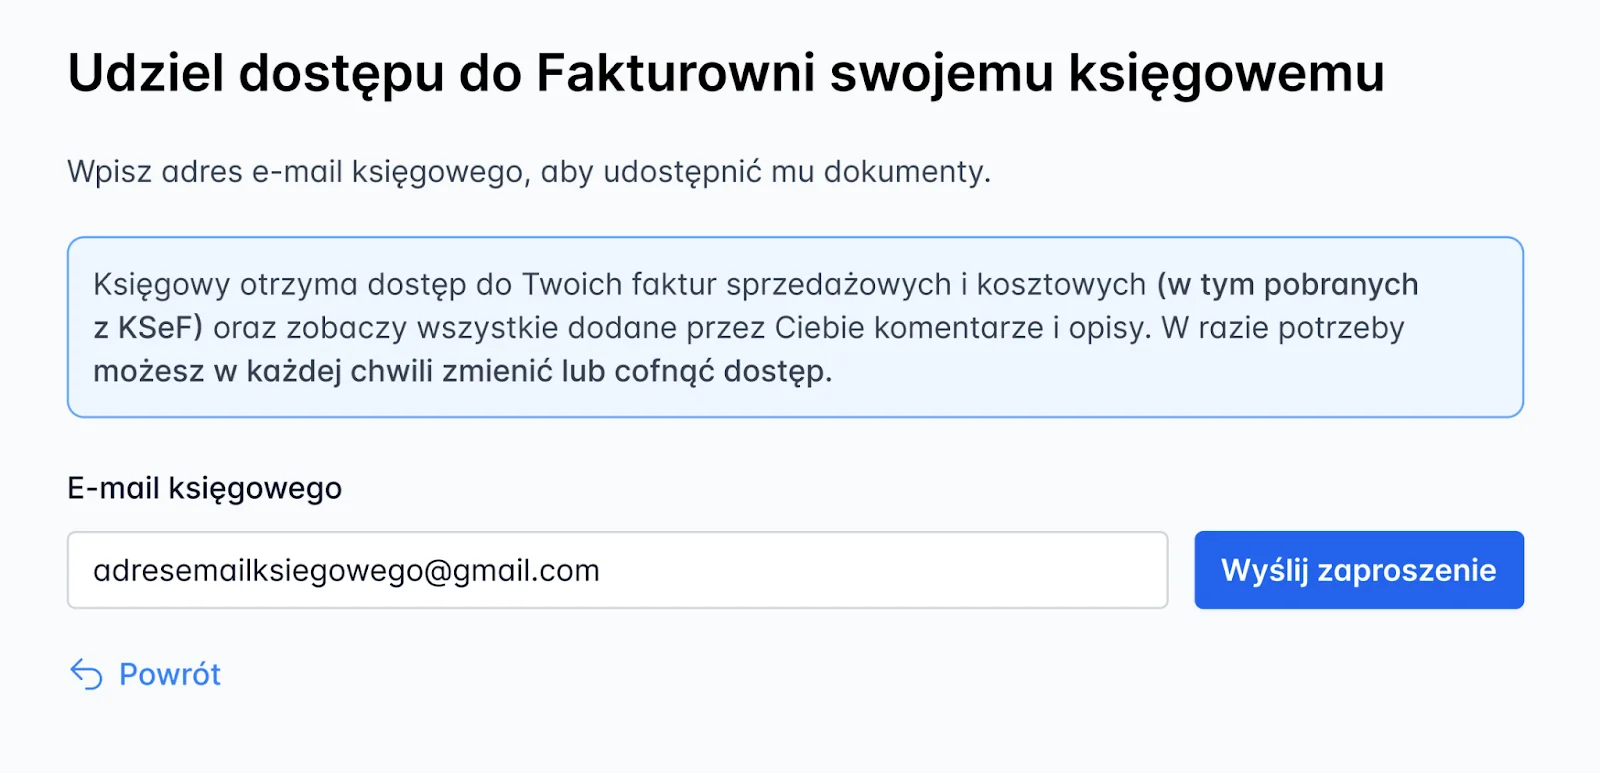Image resolution: width=1600 pixels, height=773 pixels.
Task: Click the text Wpisz adres e-mail księgowego
Action: click(x=529, y=172)
